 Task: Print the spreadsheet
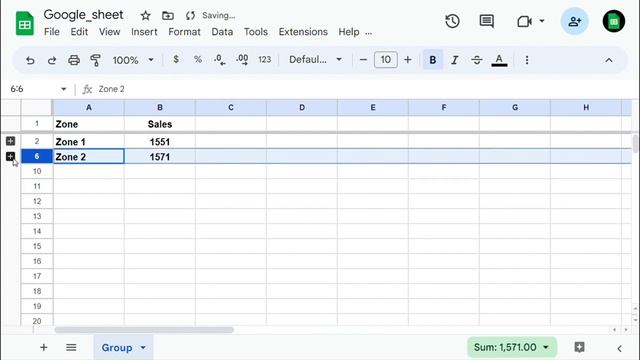click(74, 60)
